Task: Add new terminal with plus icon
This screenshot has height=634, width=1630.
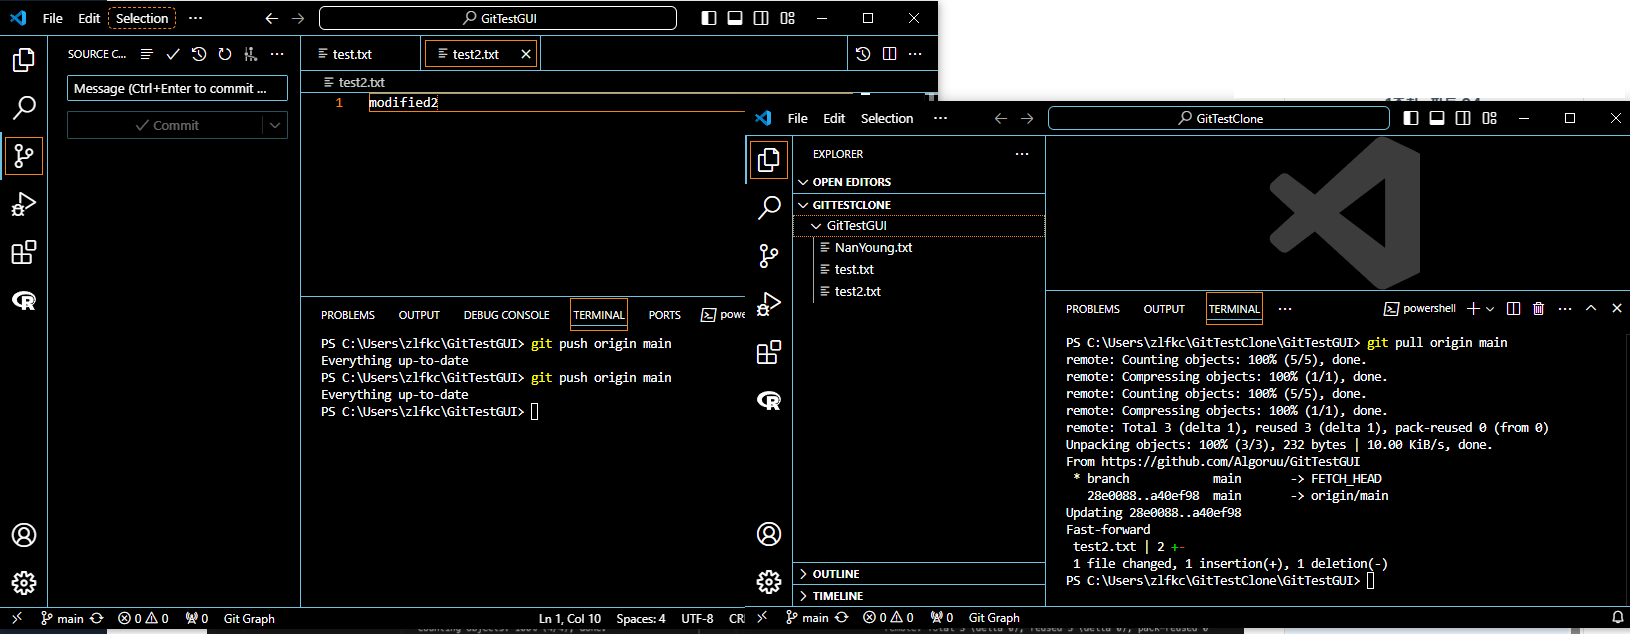Action: 1473,309
